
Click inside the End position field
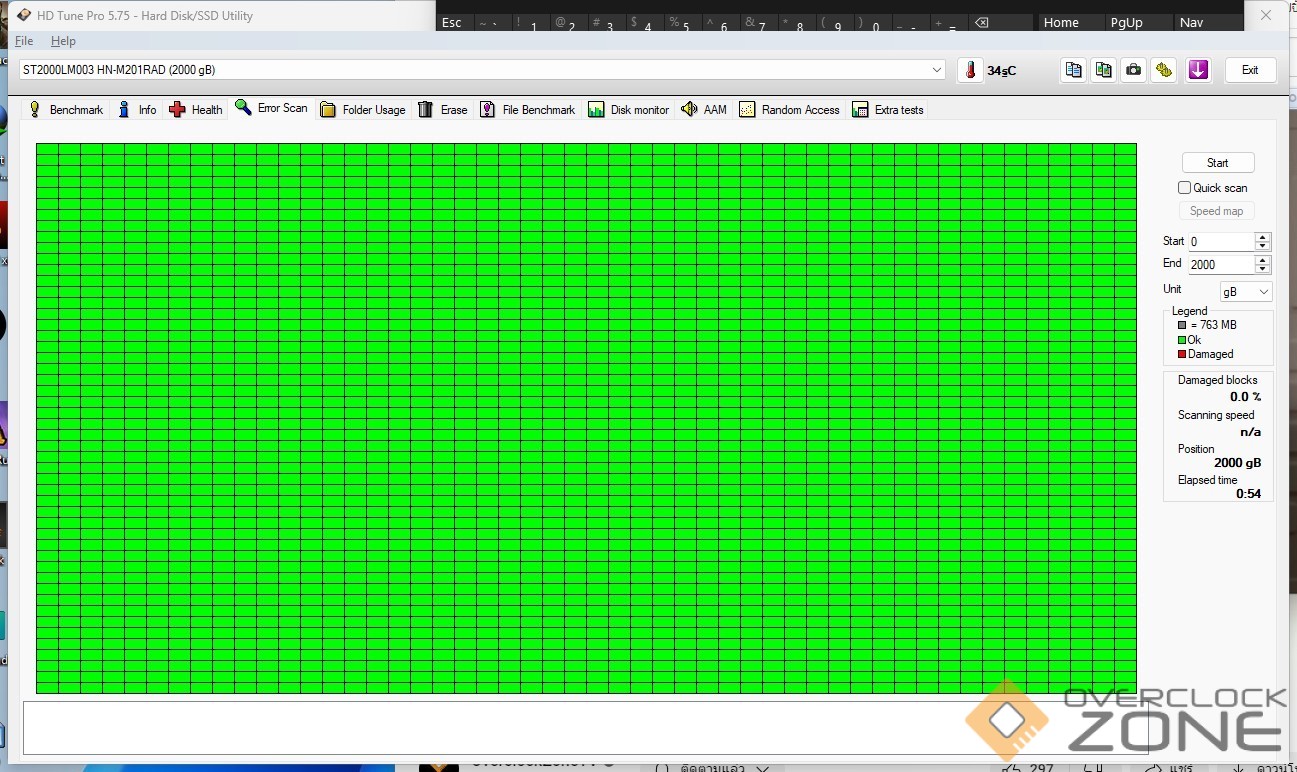point(1220,265)
